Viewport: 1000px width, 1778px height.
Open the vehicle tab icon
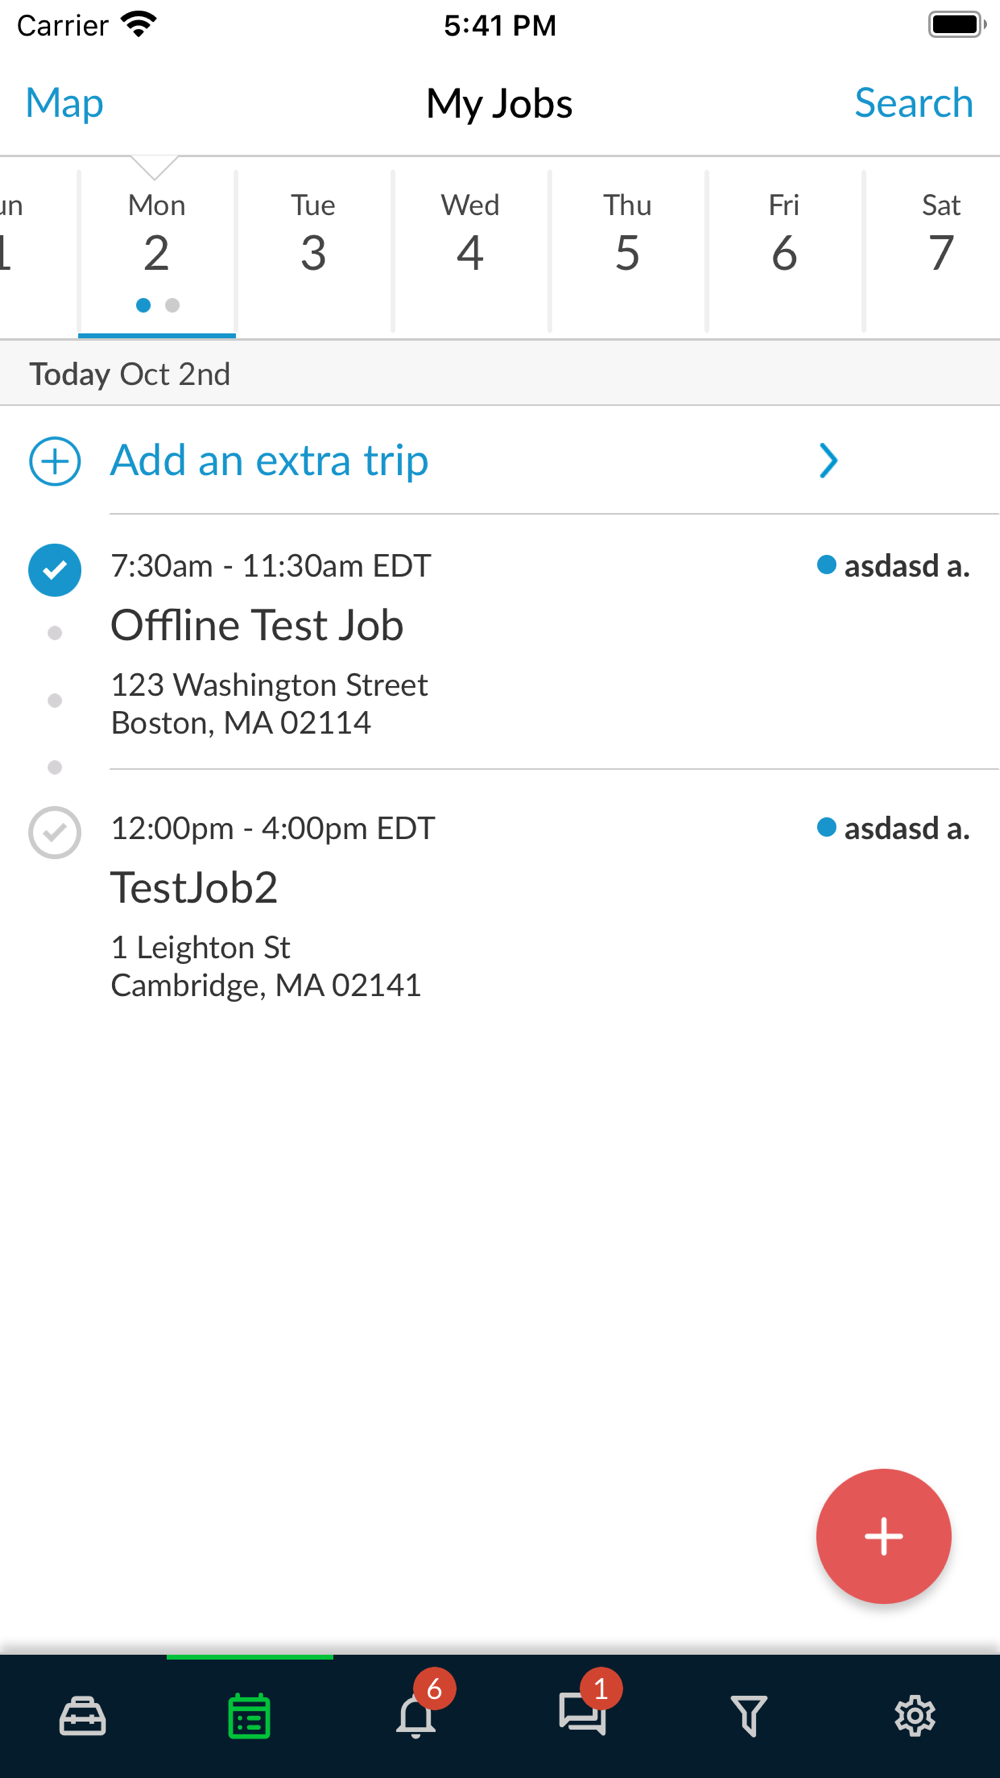pyautogui.click(x=82, y=1716)
